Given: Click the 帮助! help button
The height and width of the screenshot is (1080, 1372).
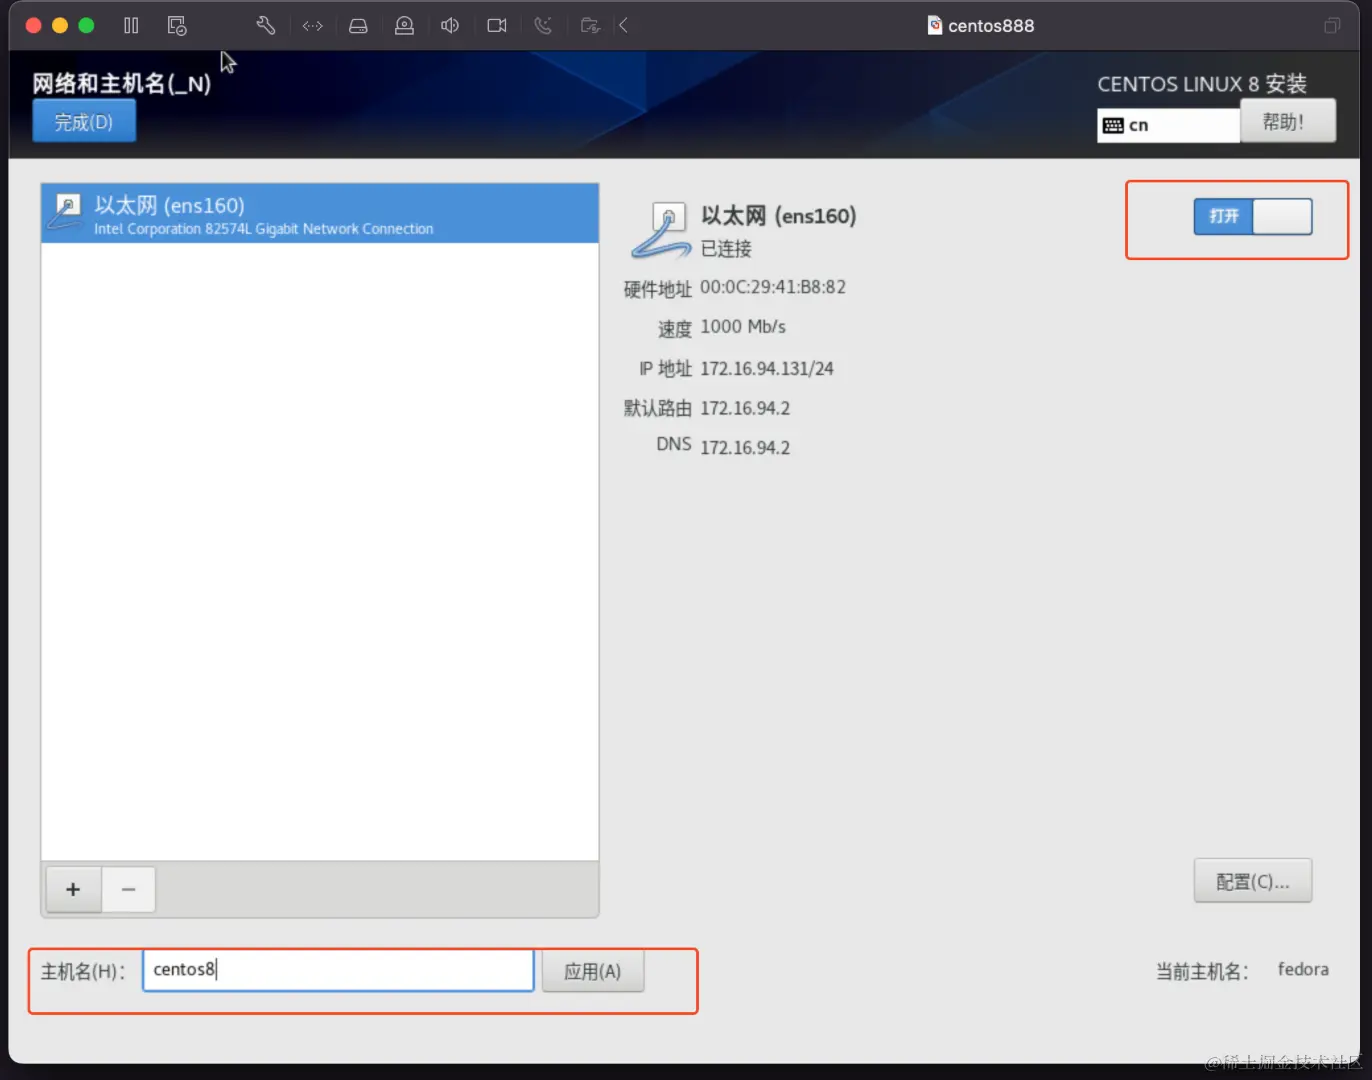Looking at the screenshot, I should (1287, 121).
